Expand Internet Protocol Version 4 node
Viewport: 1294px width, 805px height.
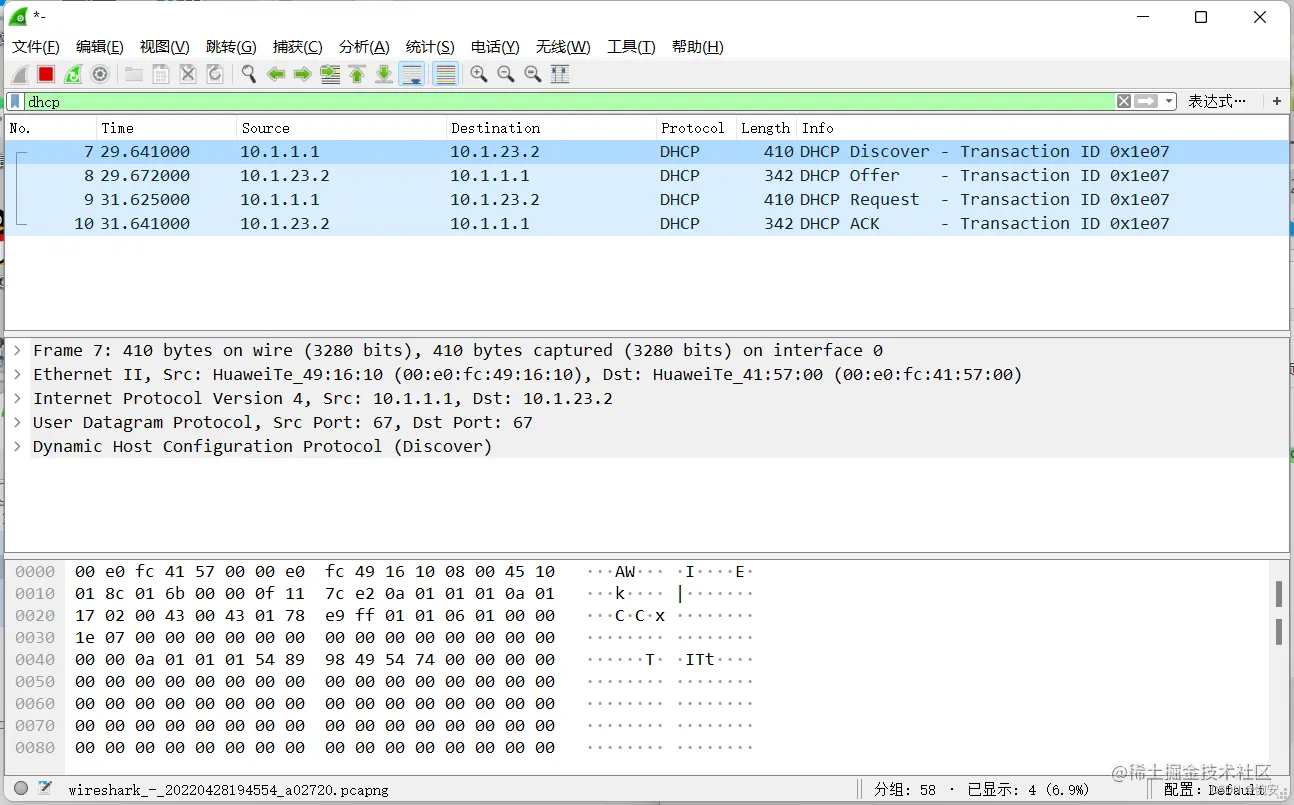pos(17,398)
